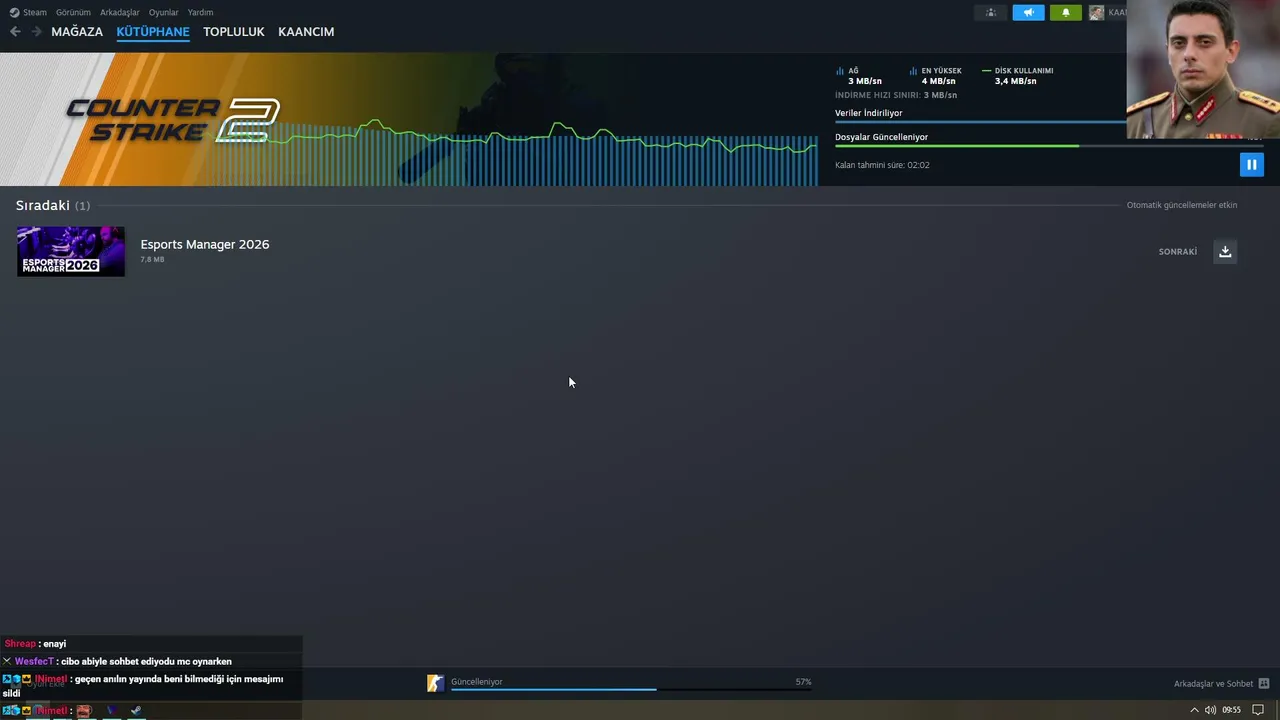Go to the MAĞAZA tab
The image size is (1280, 720).
77,32
